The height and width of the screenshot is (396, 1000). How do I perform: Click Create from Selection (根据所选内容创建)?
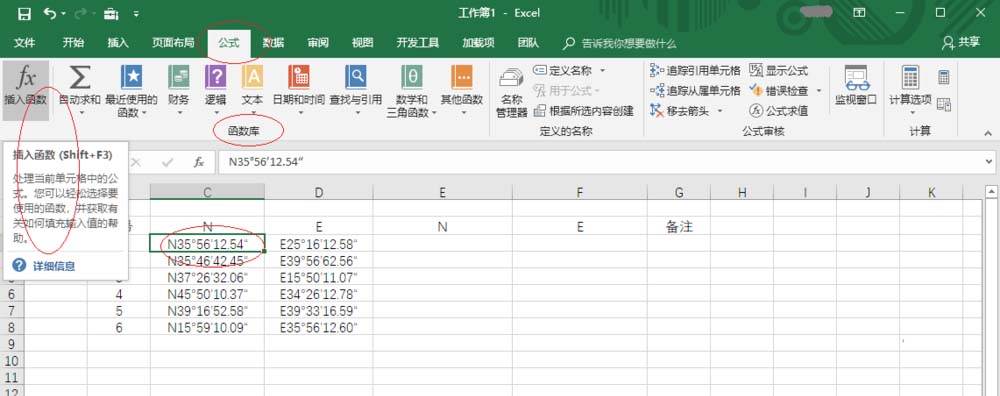click(x=584, y=111)
